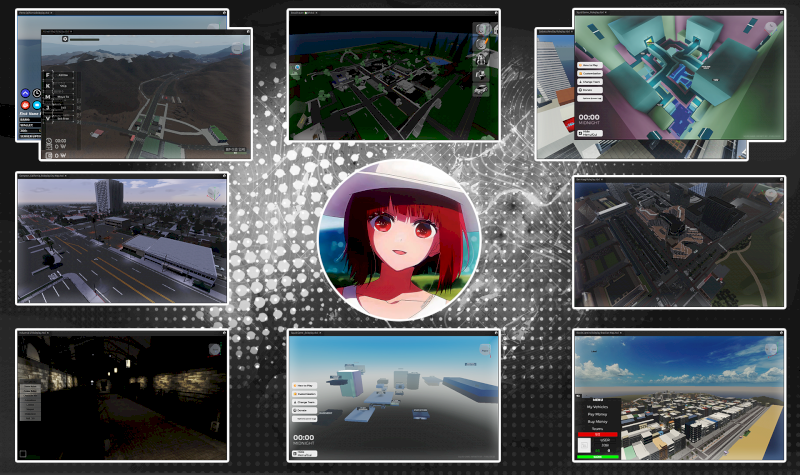
Task: Click the round icon in the dark alley window
Action: [214, 347]
